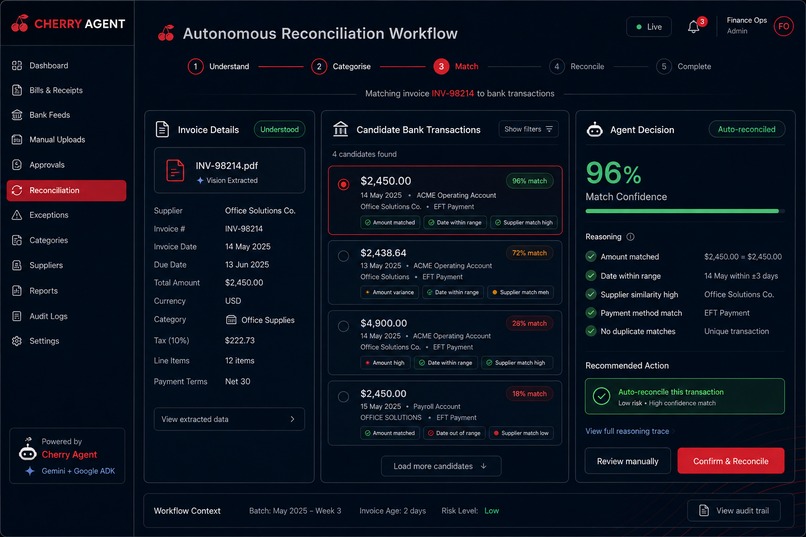Expand Load more candidates
Viewport: 806px width, 537px height.
point(441,466)
